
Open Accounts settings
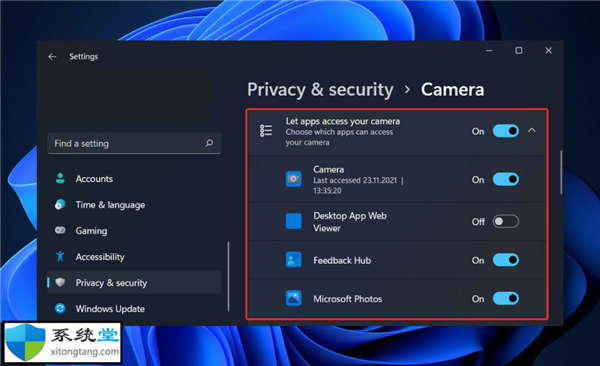(134, 179)
